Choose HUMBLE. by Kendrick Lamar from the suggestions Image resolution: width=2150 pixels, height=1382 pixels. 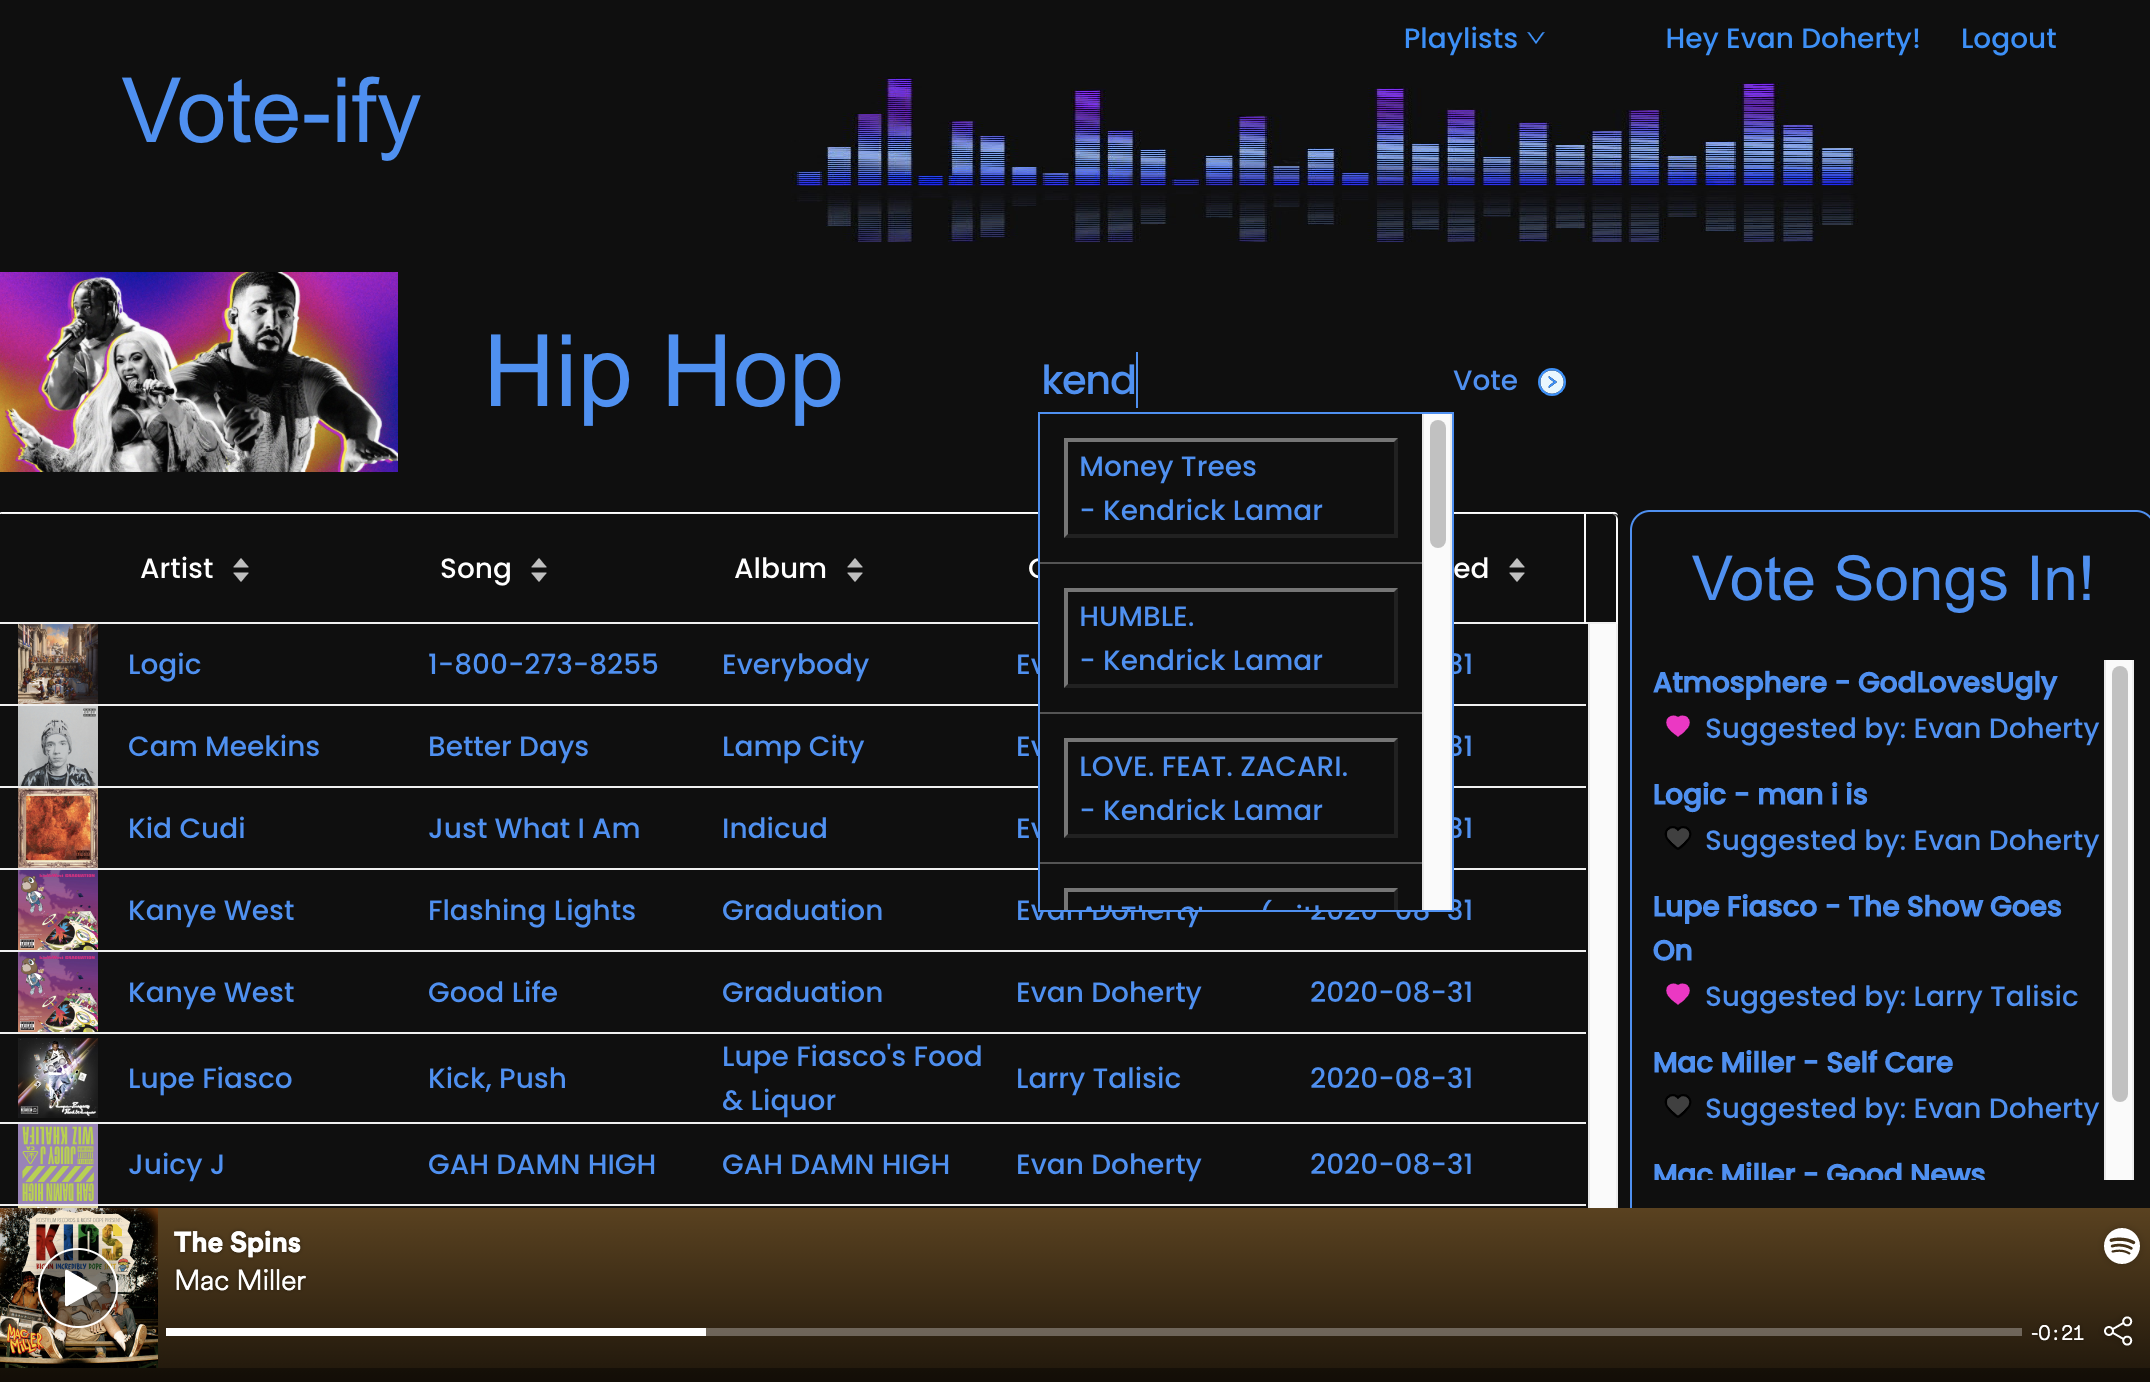(x=1230, y=638)
